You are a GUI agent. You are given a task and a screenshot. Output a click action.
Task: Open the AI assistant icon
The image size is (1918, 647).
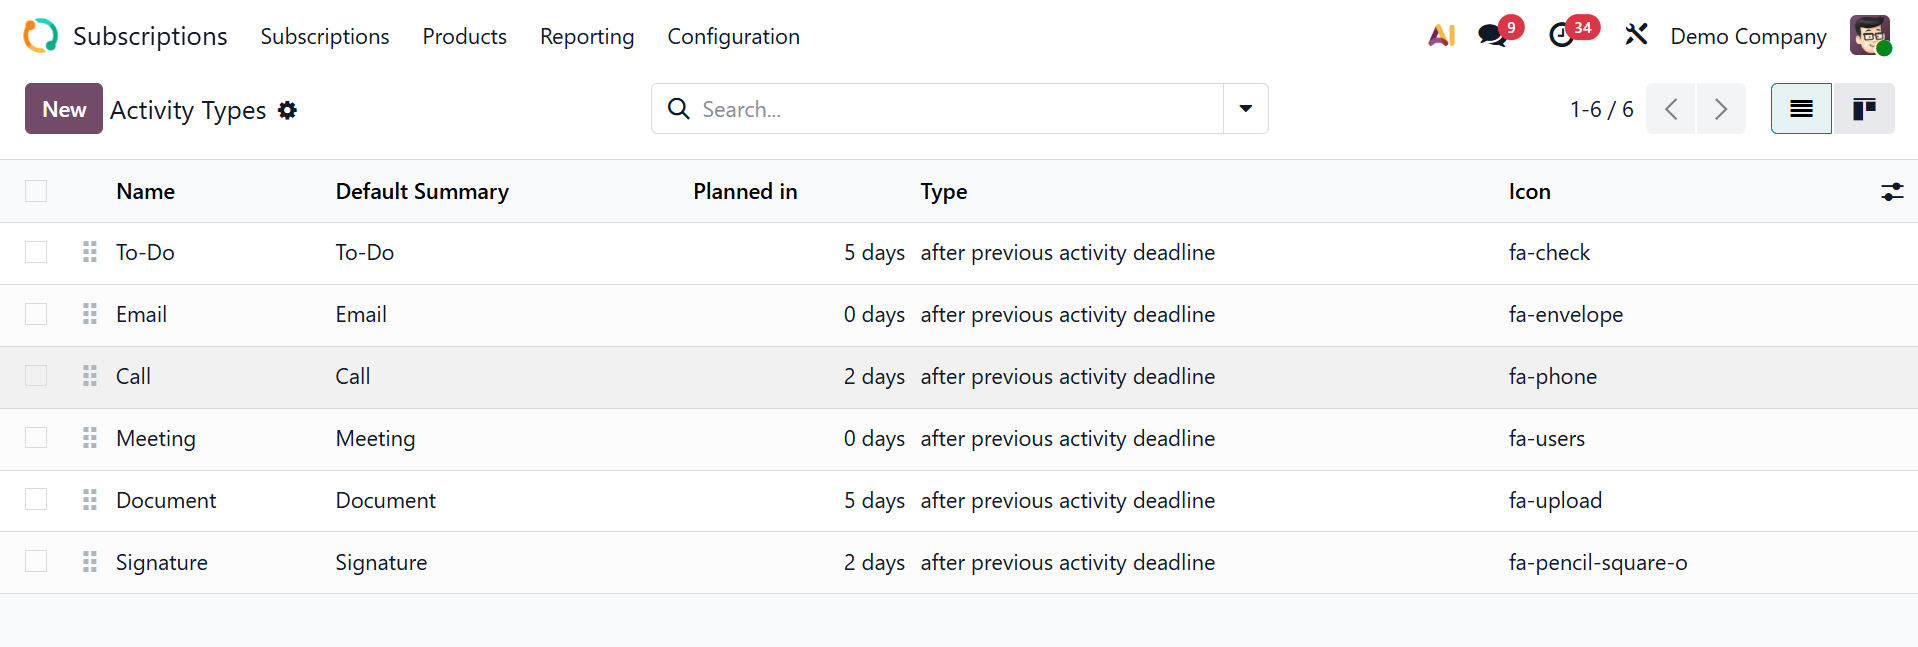coord(1441,36)
